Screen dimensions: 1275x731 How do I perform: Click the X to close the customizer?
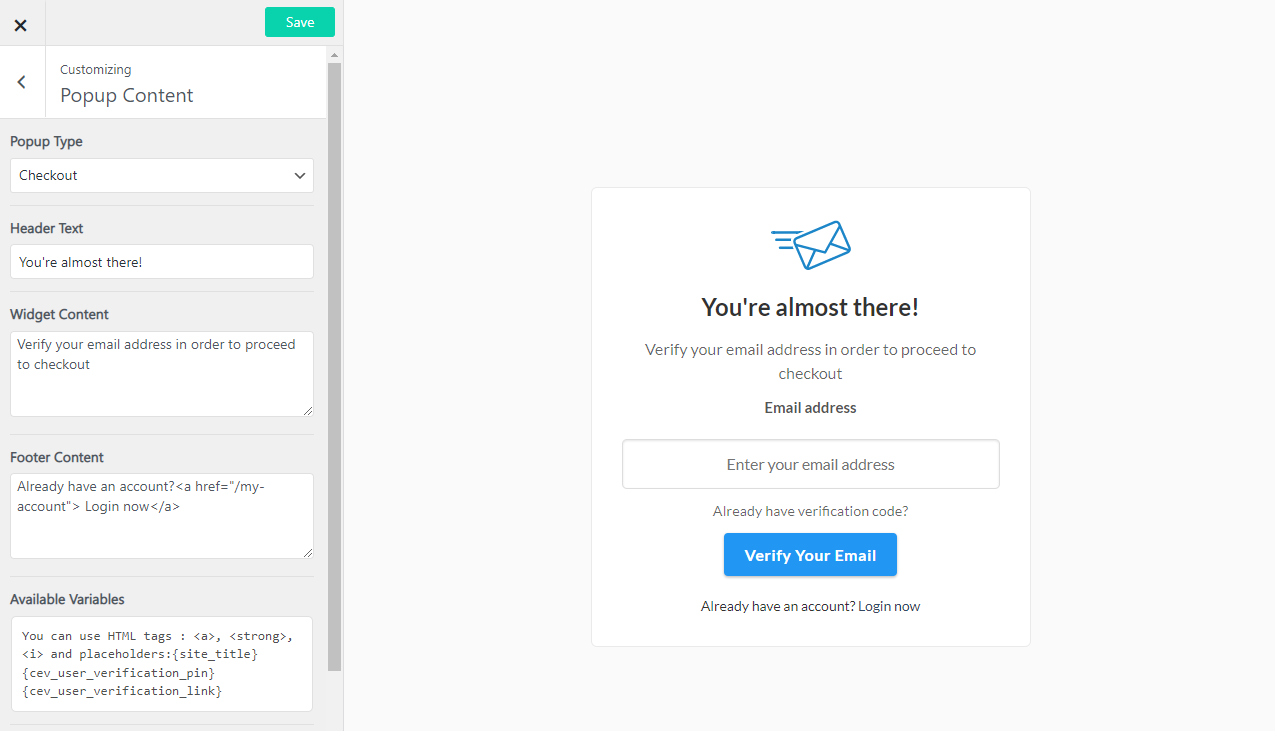tap(21, 24)
